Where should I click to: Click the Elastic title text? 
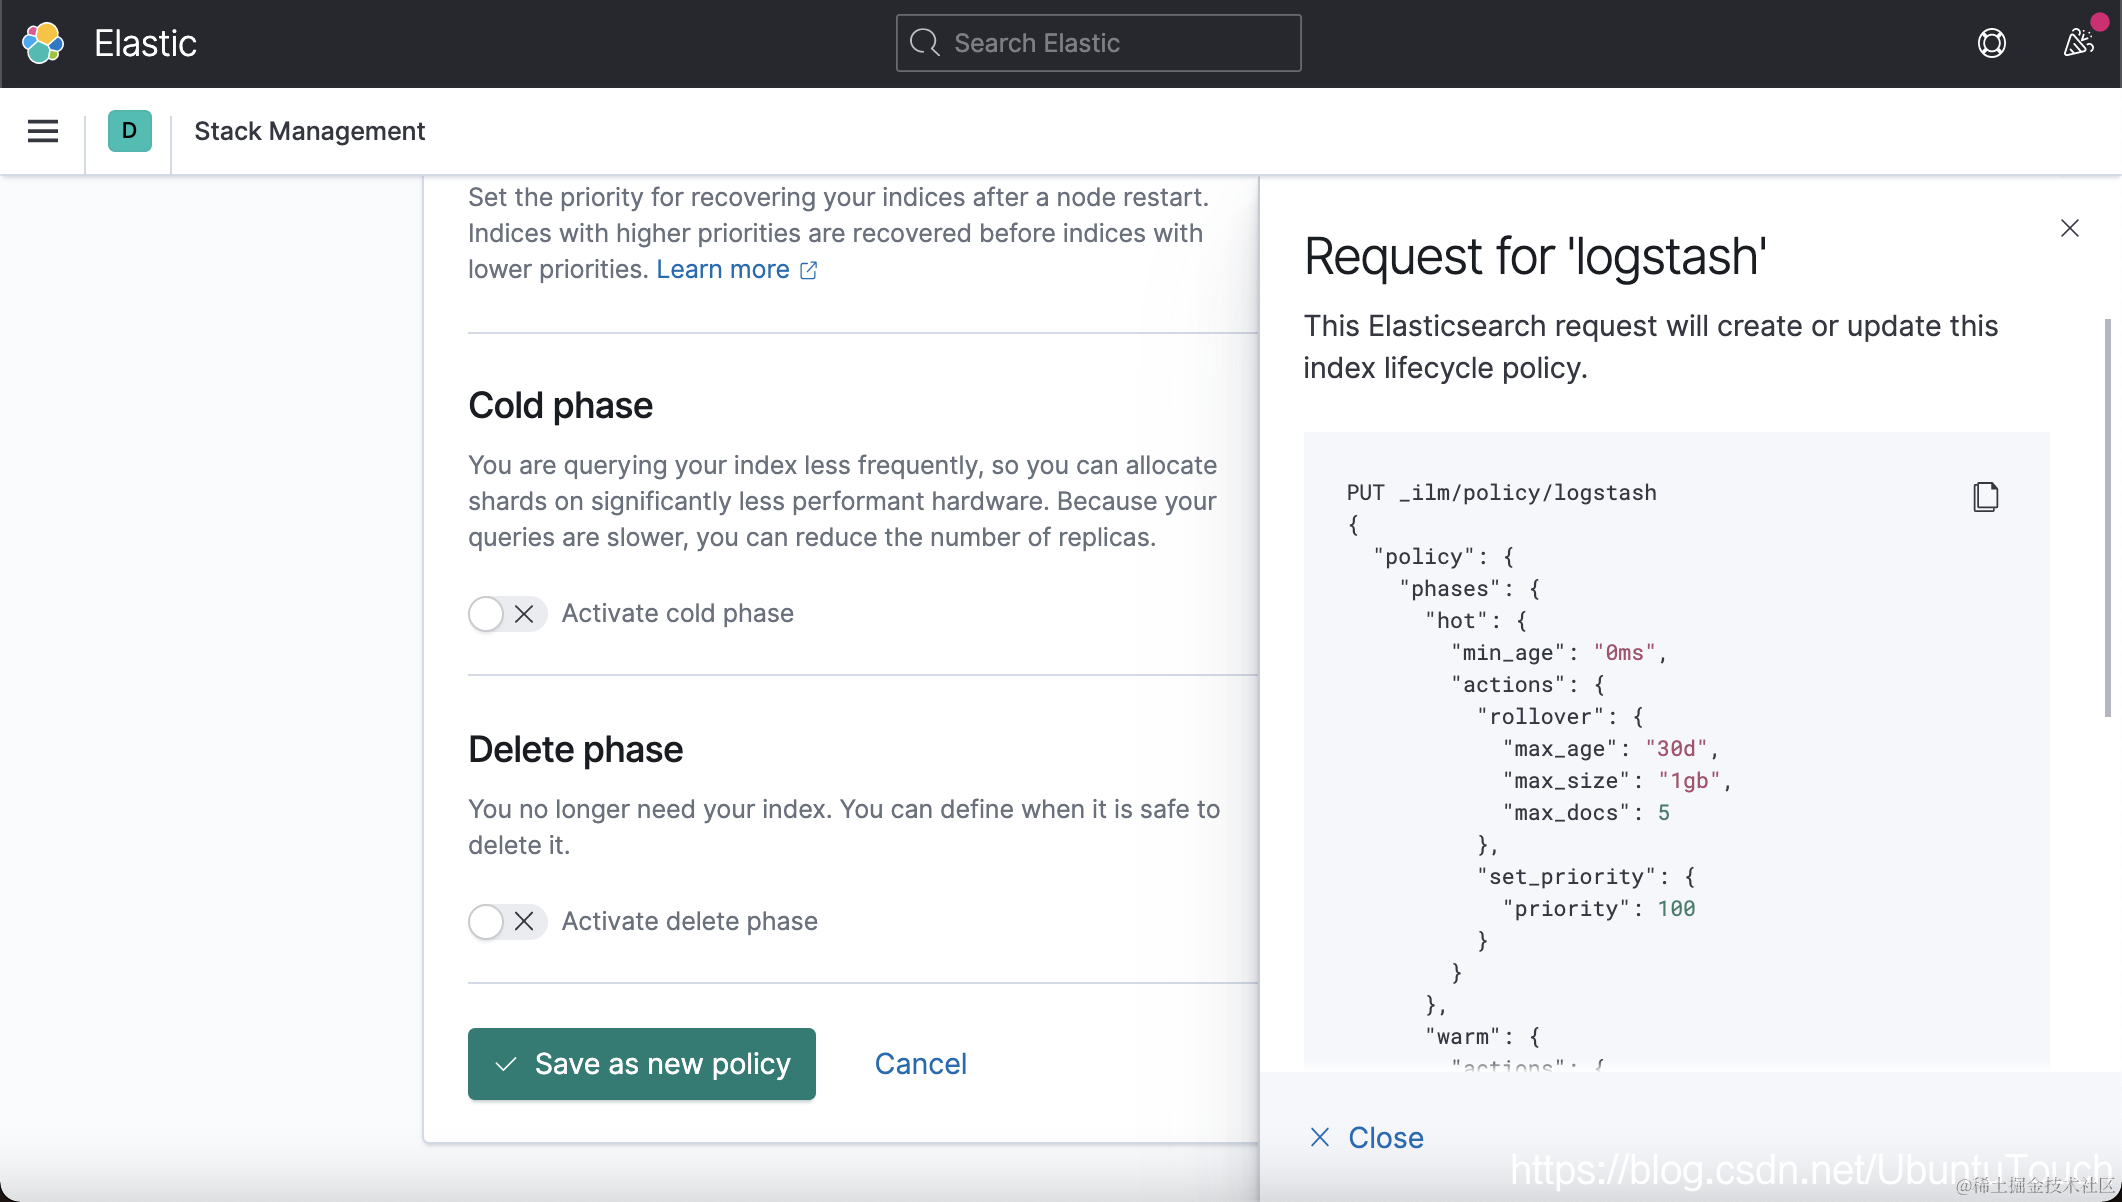click(x=145, y=43)
